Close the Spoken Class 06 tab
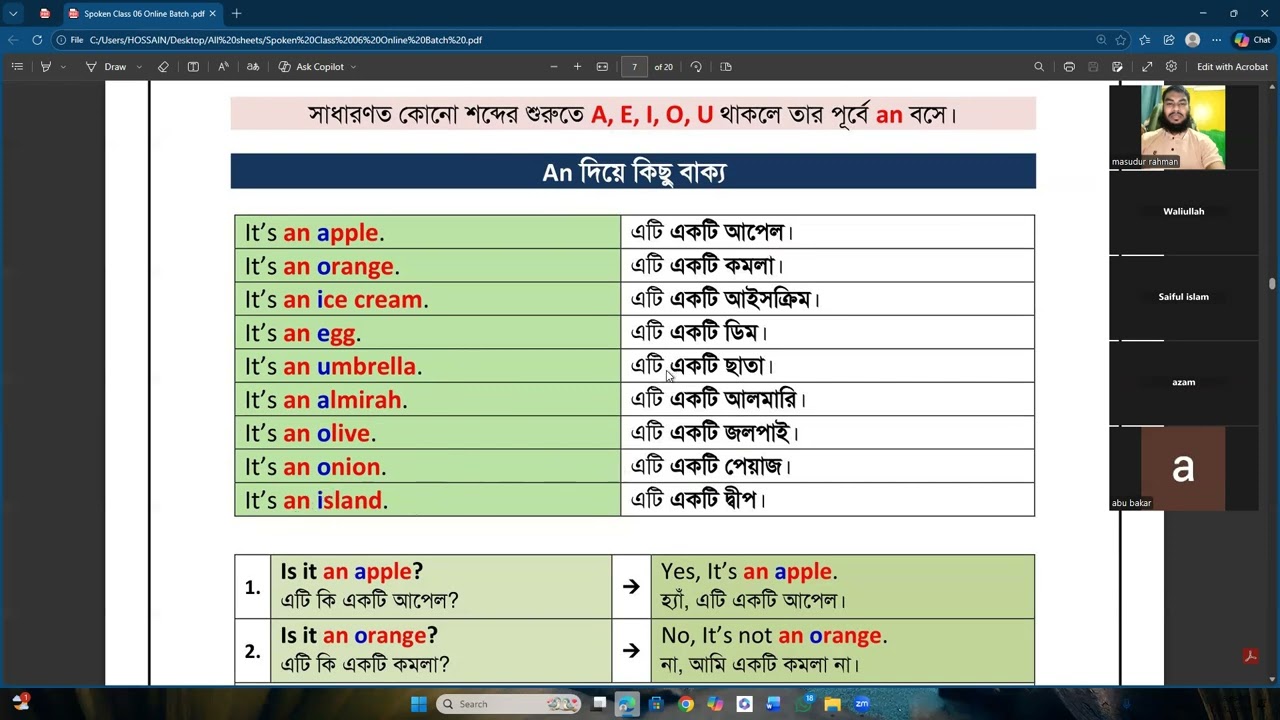The width and height of the screenshot is (1280, 720). [212, 14]
